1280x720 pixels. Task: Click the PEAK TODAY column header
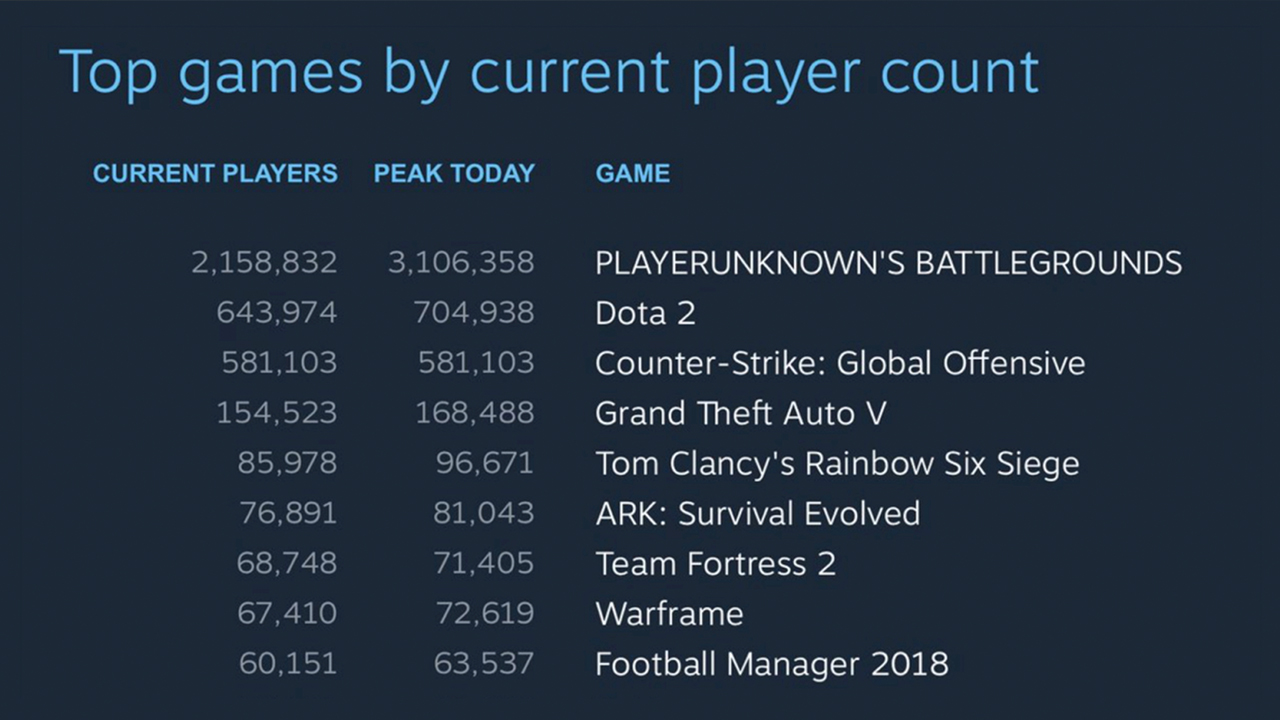tap(454, 173)
